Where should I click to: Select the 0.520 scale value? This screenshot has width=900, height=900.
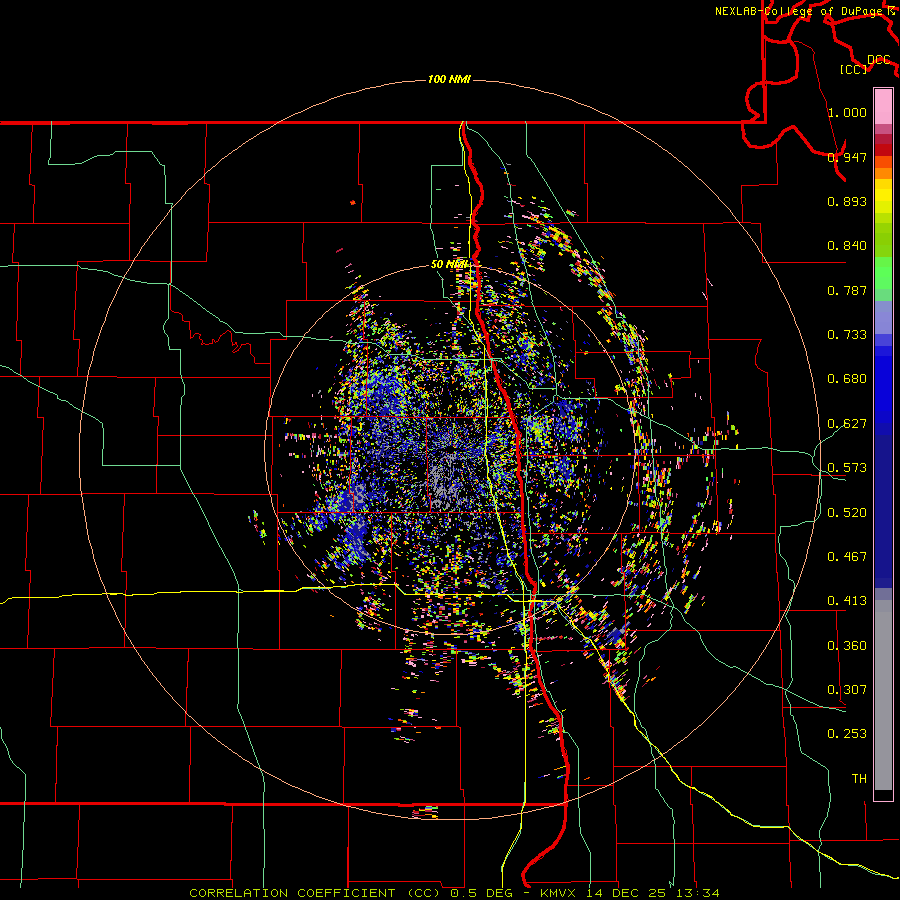(x=847, y=513)
